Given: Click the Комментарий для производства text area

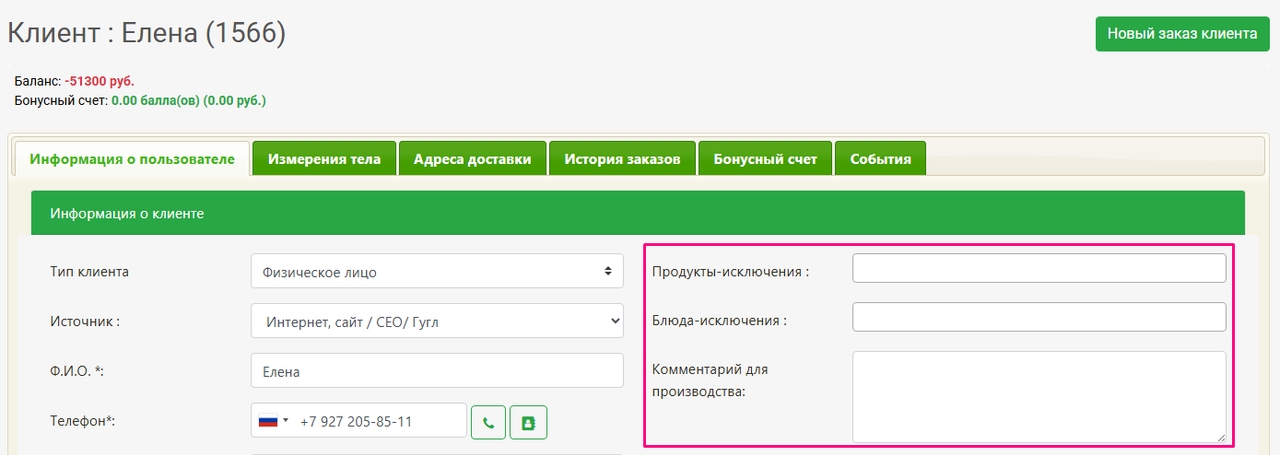Looking at the screenshot, I should pyautogui.click(x=1038, y=395).
